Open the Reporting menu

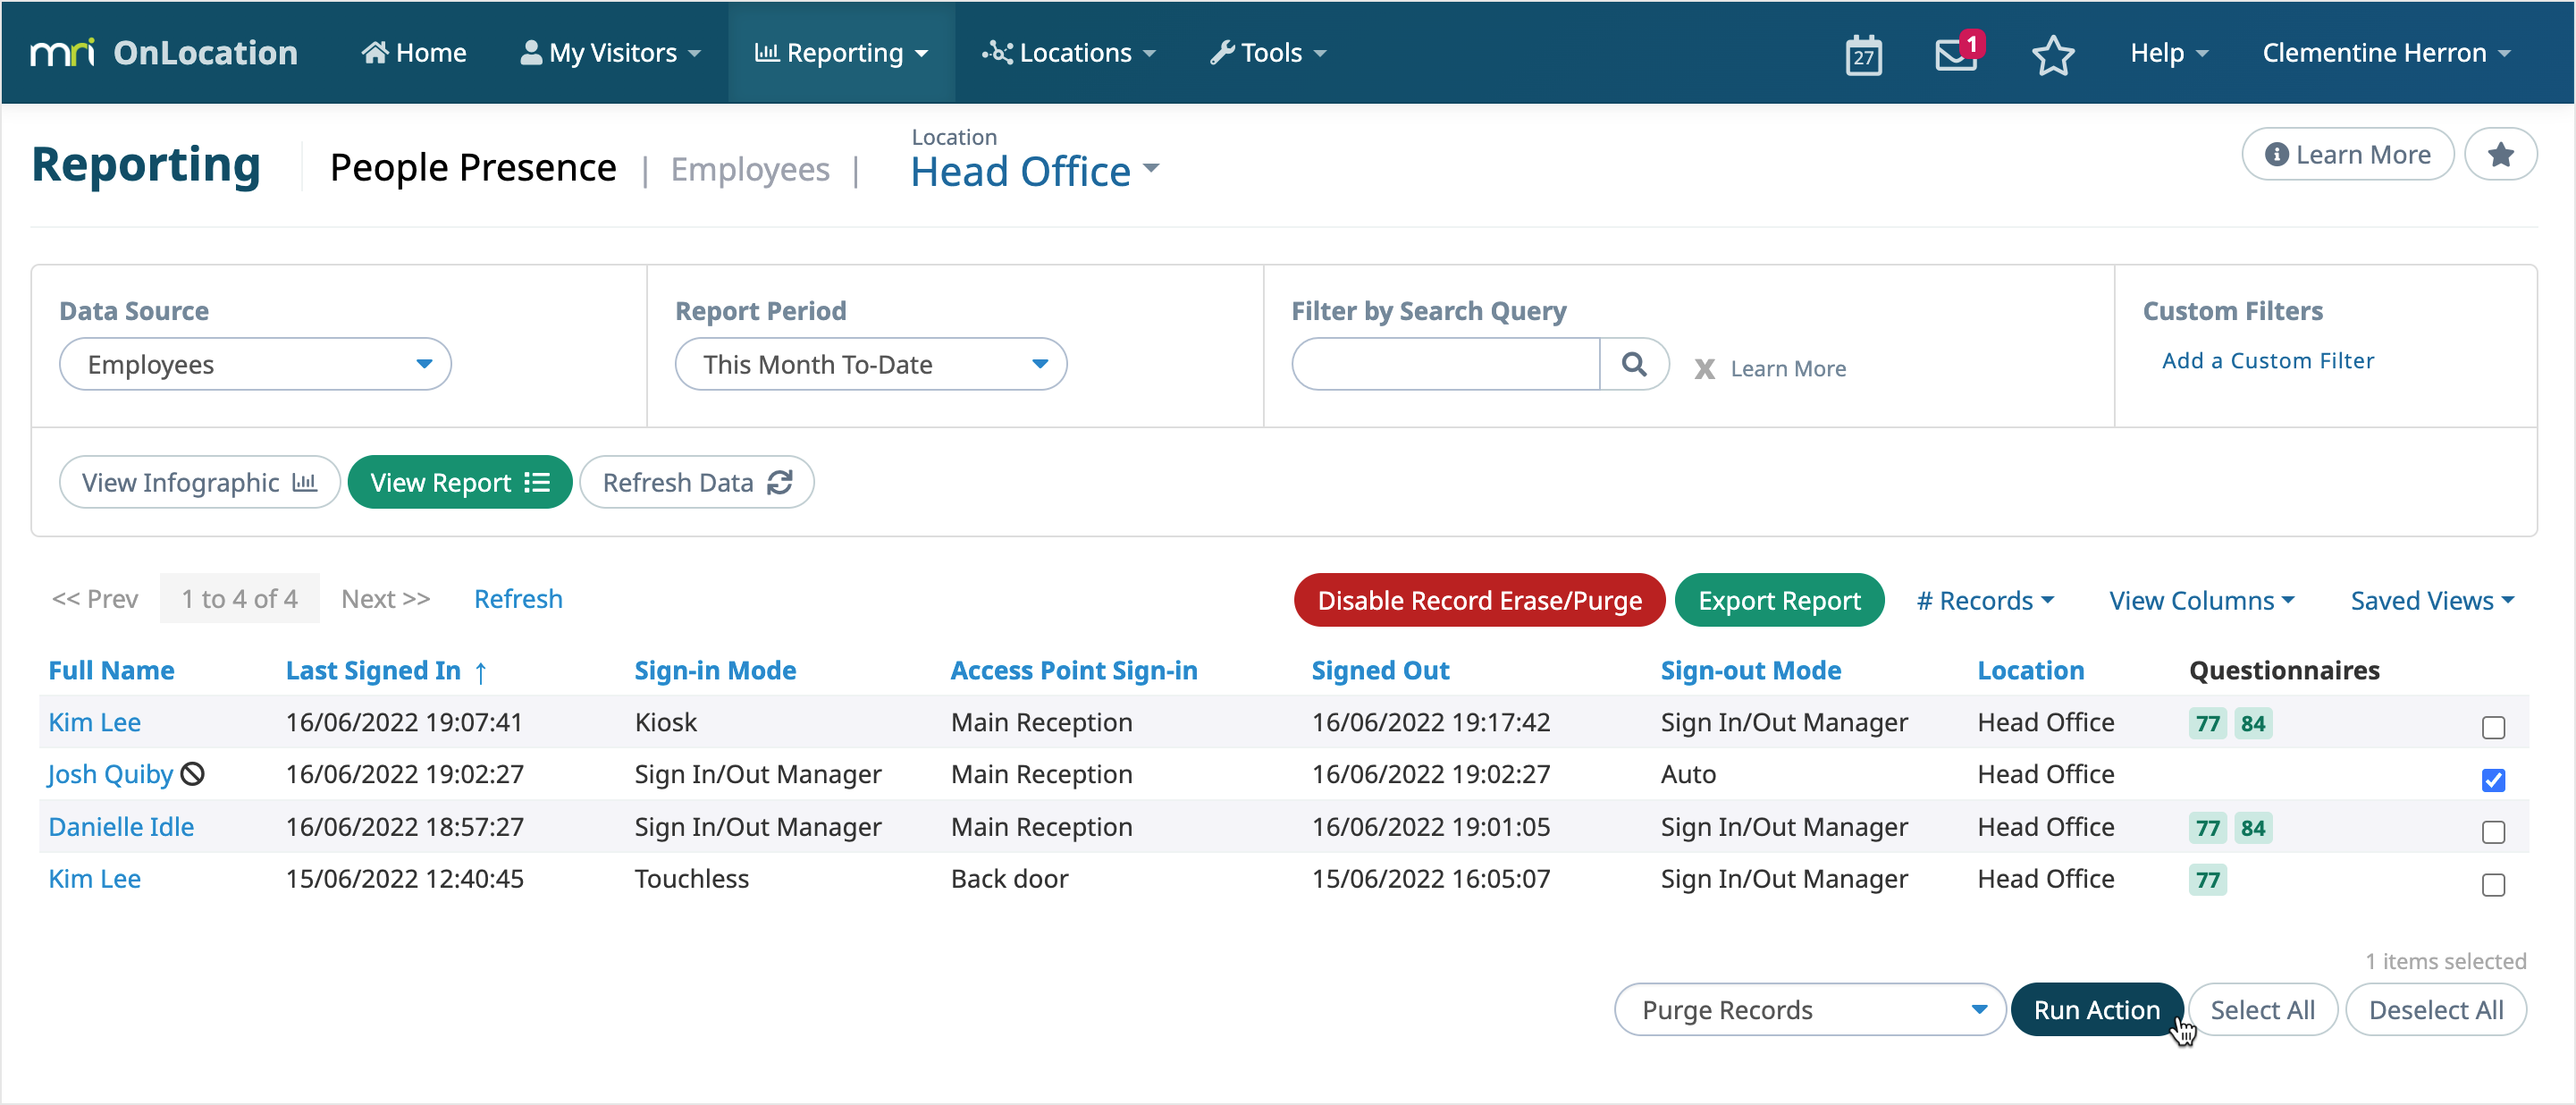point(841,52)
